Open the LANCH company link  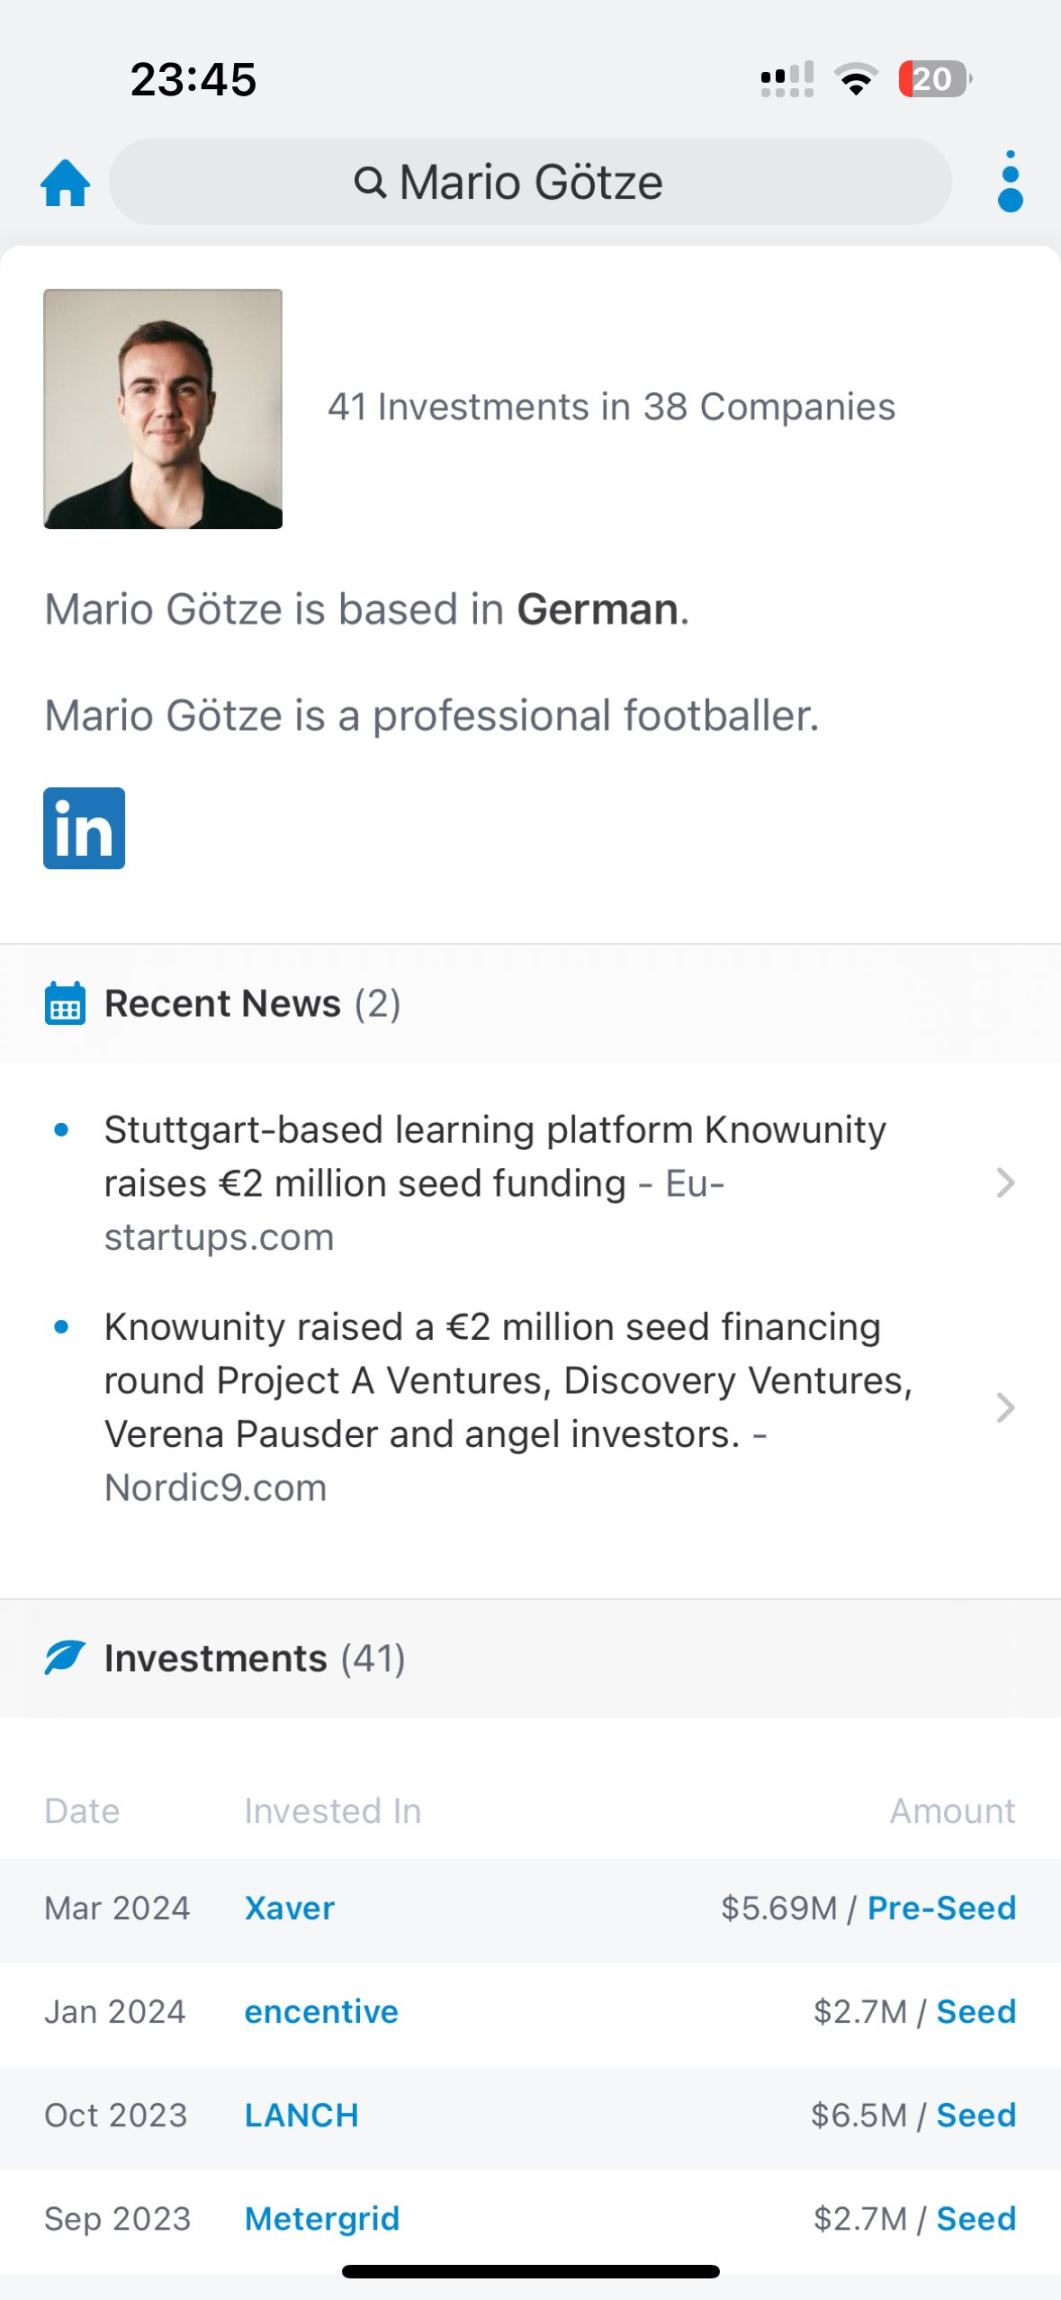click(x=301, y=2115)
